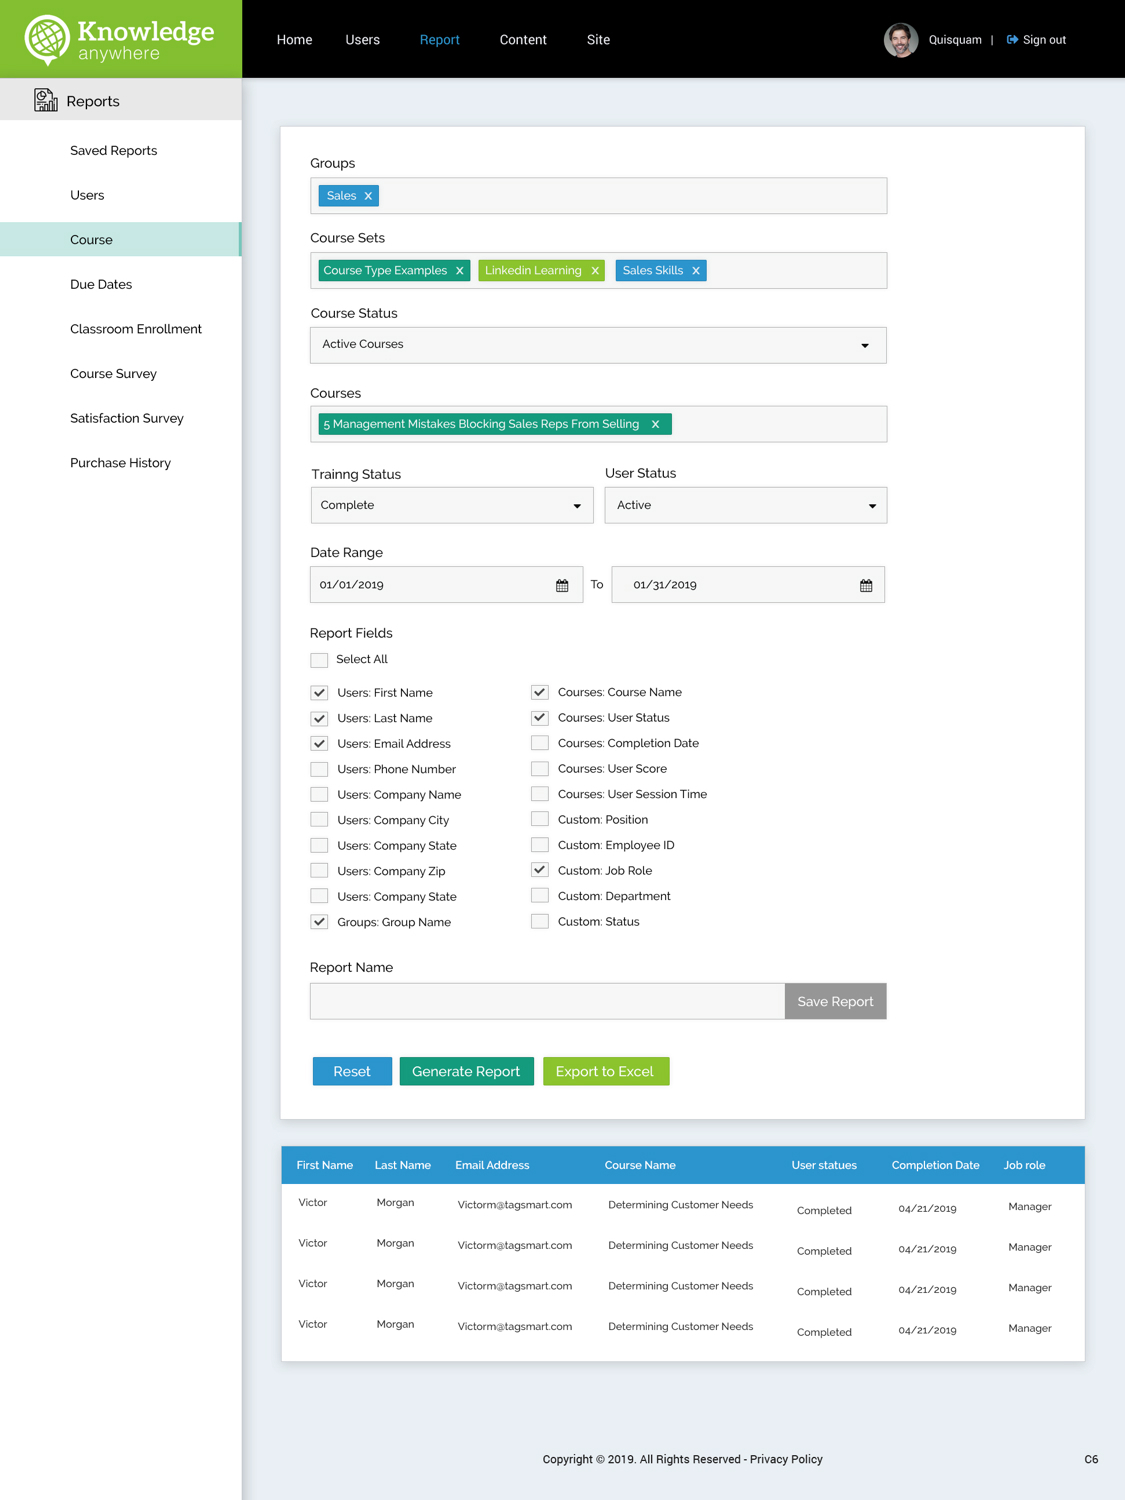Enable Courses: Completion Date field
This screenshot has width=1125, height=1500.
(540, 743)
